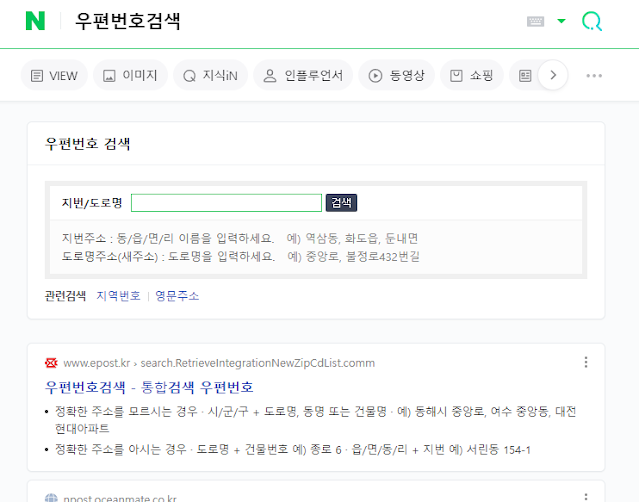Open the 지역번호 related search link

118,296
